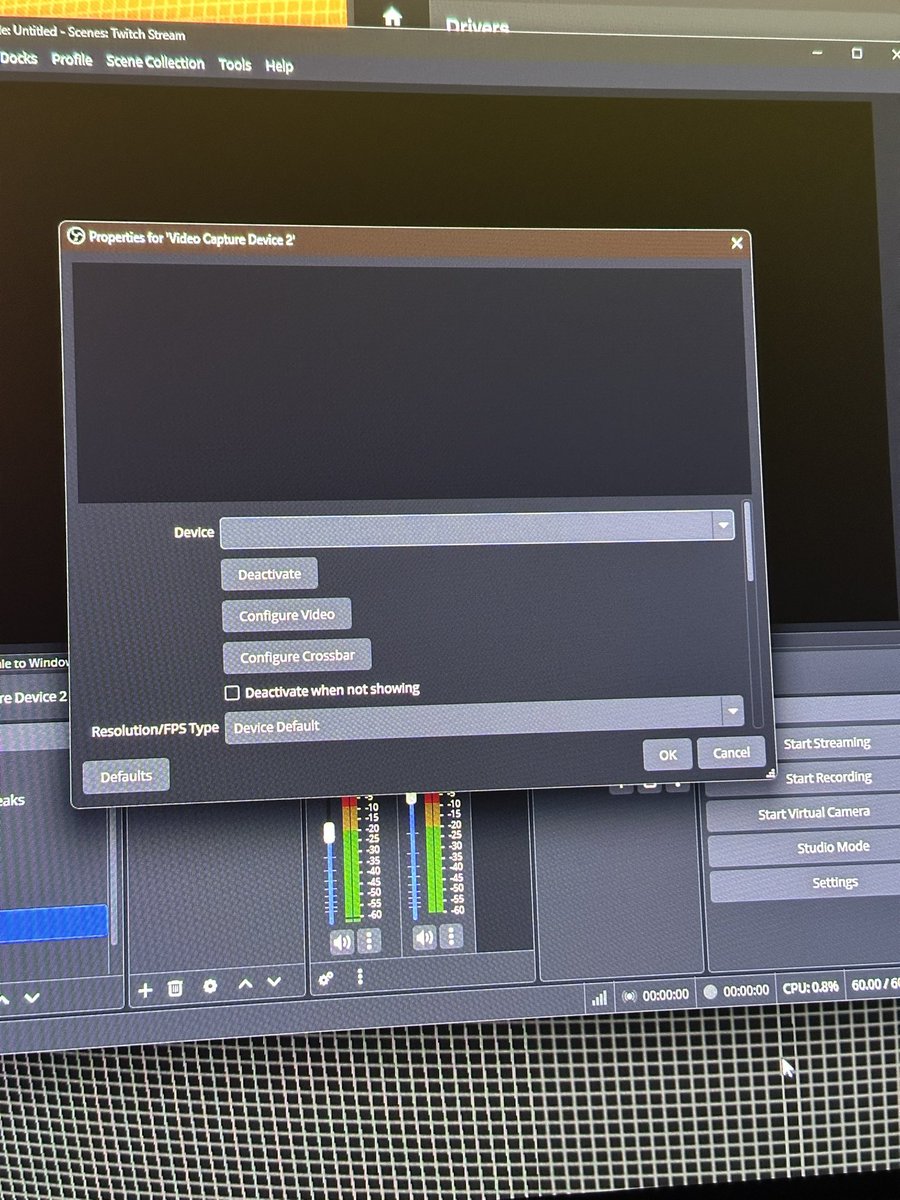This screenshot has width=900, height=1200.
Task: Open OBS Settings
Action: click(x=834, y=882)
